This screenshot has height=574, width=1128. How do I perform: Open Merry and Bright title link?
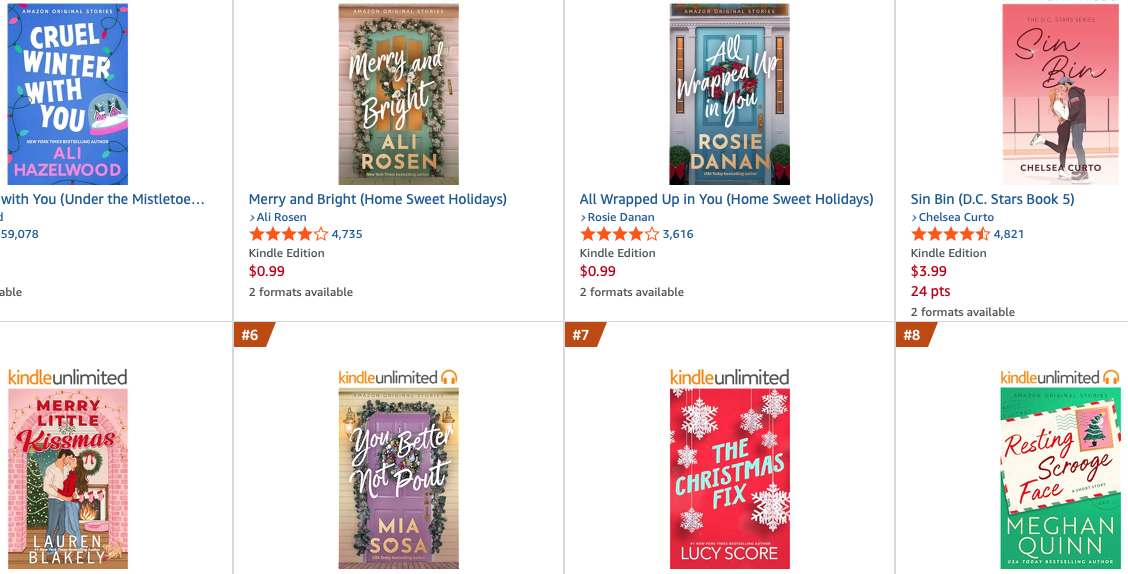(377, 199)
